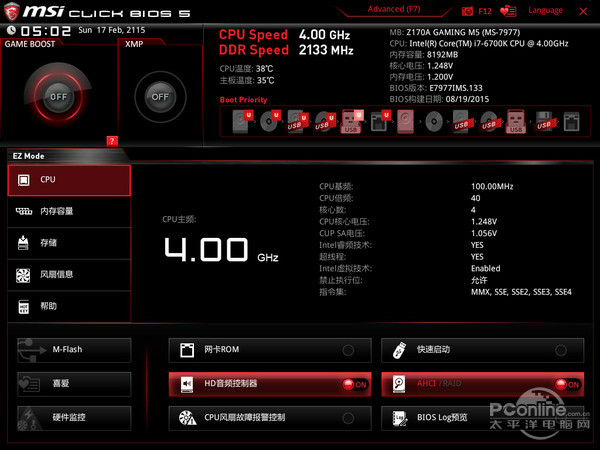Select the legacy USB hard disk boot icon
600x450 pixels.
461,121
